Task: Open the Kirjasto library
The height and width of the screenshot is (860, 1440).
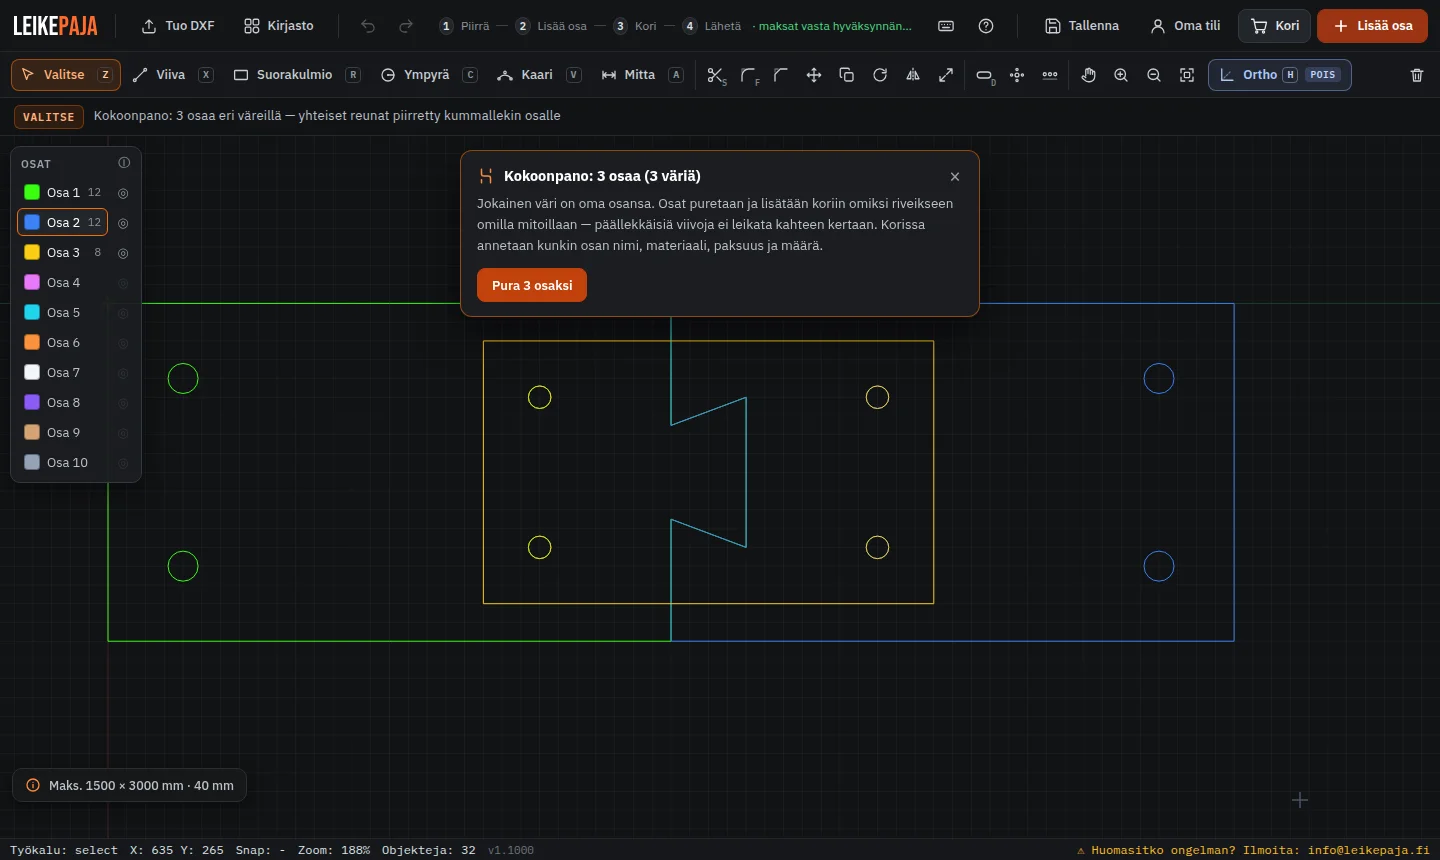Action: [x=279, y=26]
